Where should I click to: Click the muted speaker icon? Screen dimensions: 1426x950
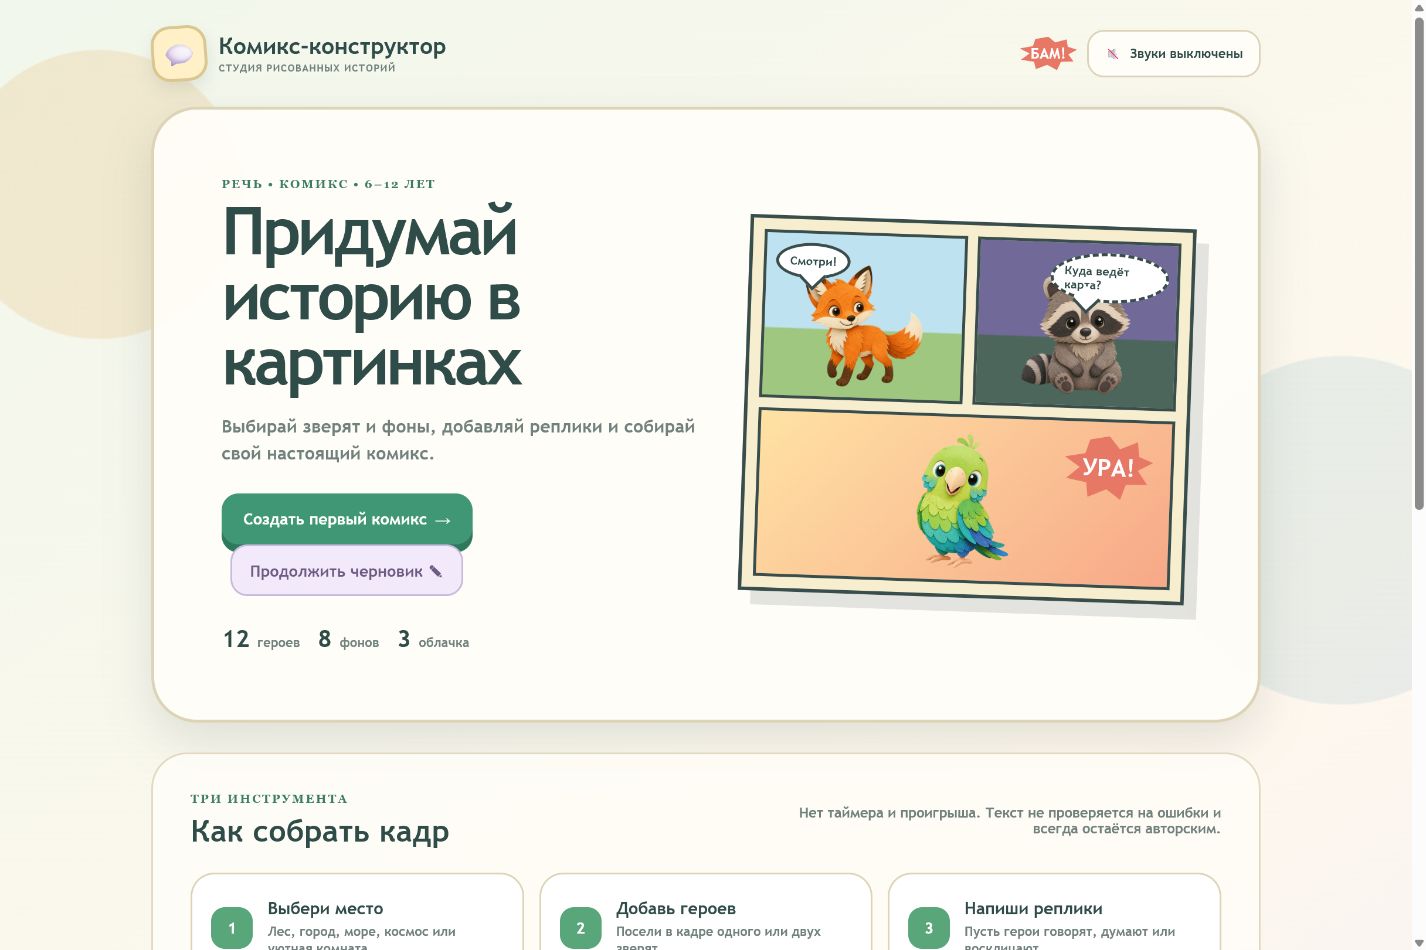(1112, 54)
